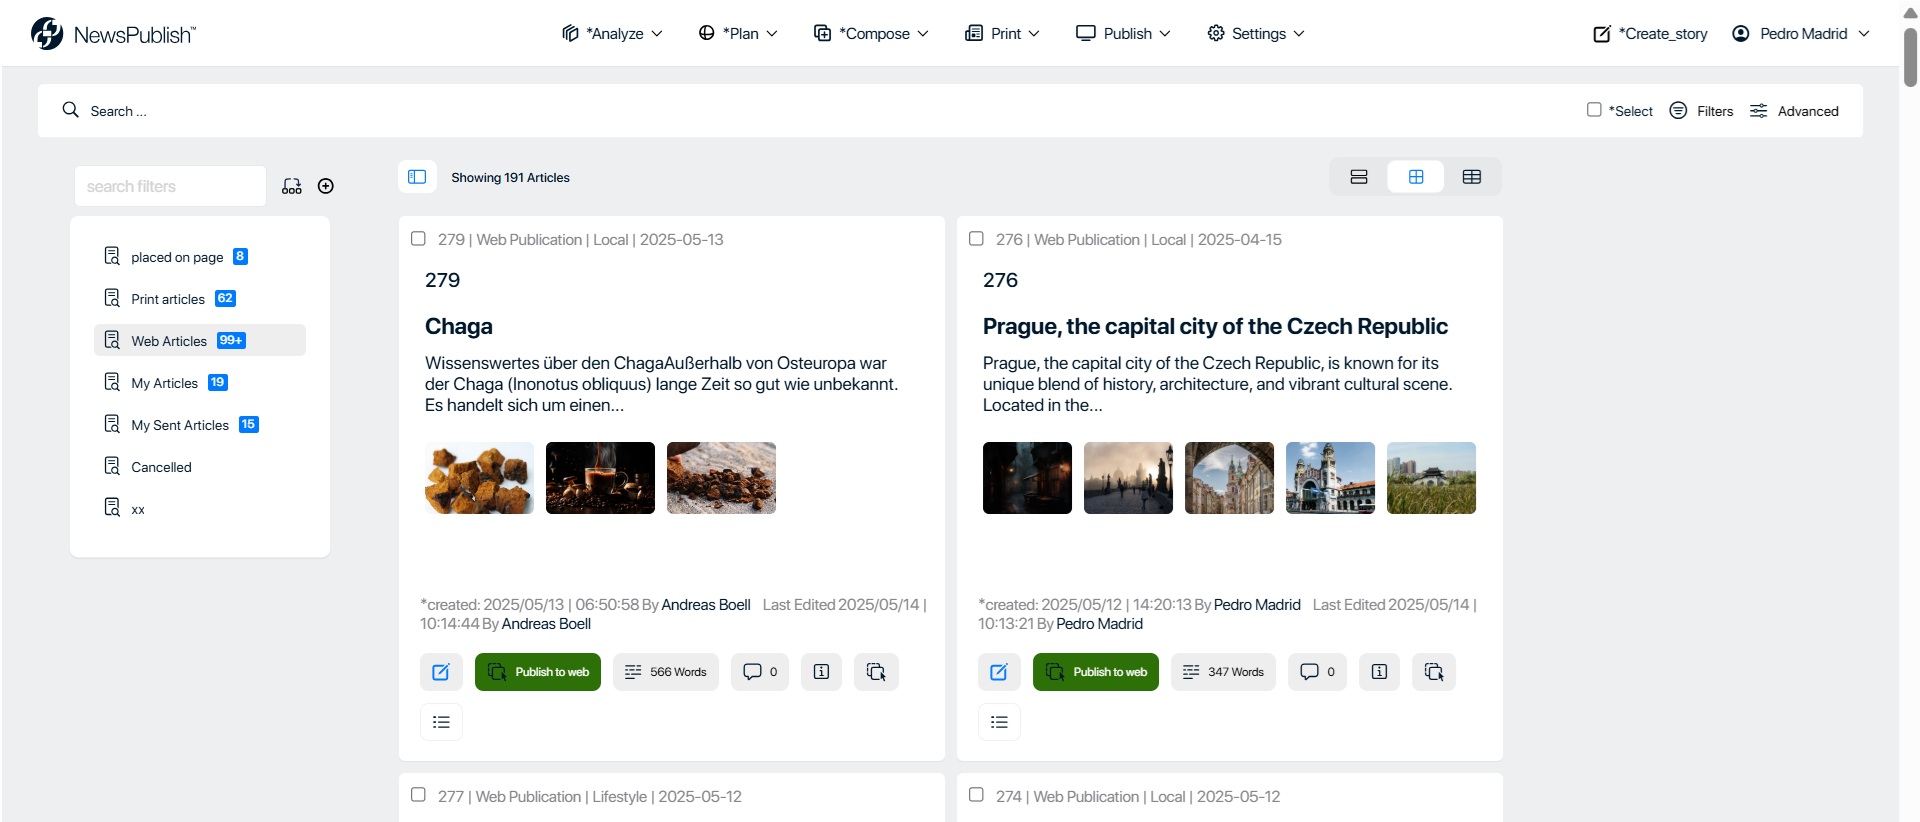Click *Create_story button
Screen dimensions: 1920x822
tap(1650, 33)
